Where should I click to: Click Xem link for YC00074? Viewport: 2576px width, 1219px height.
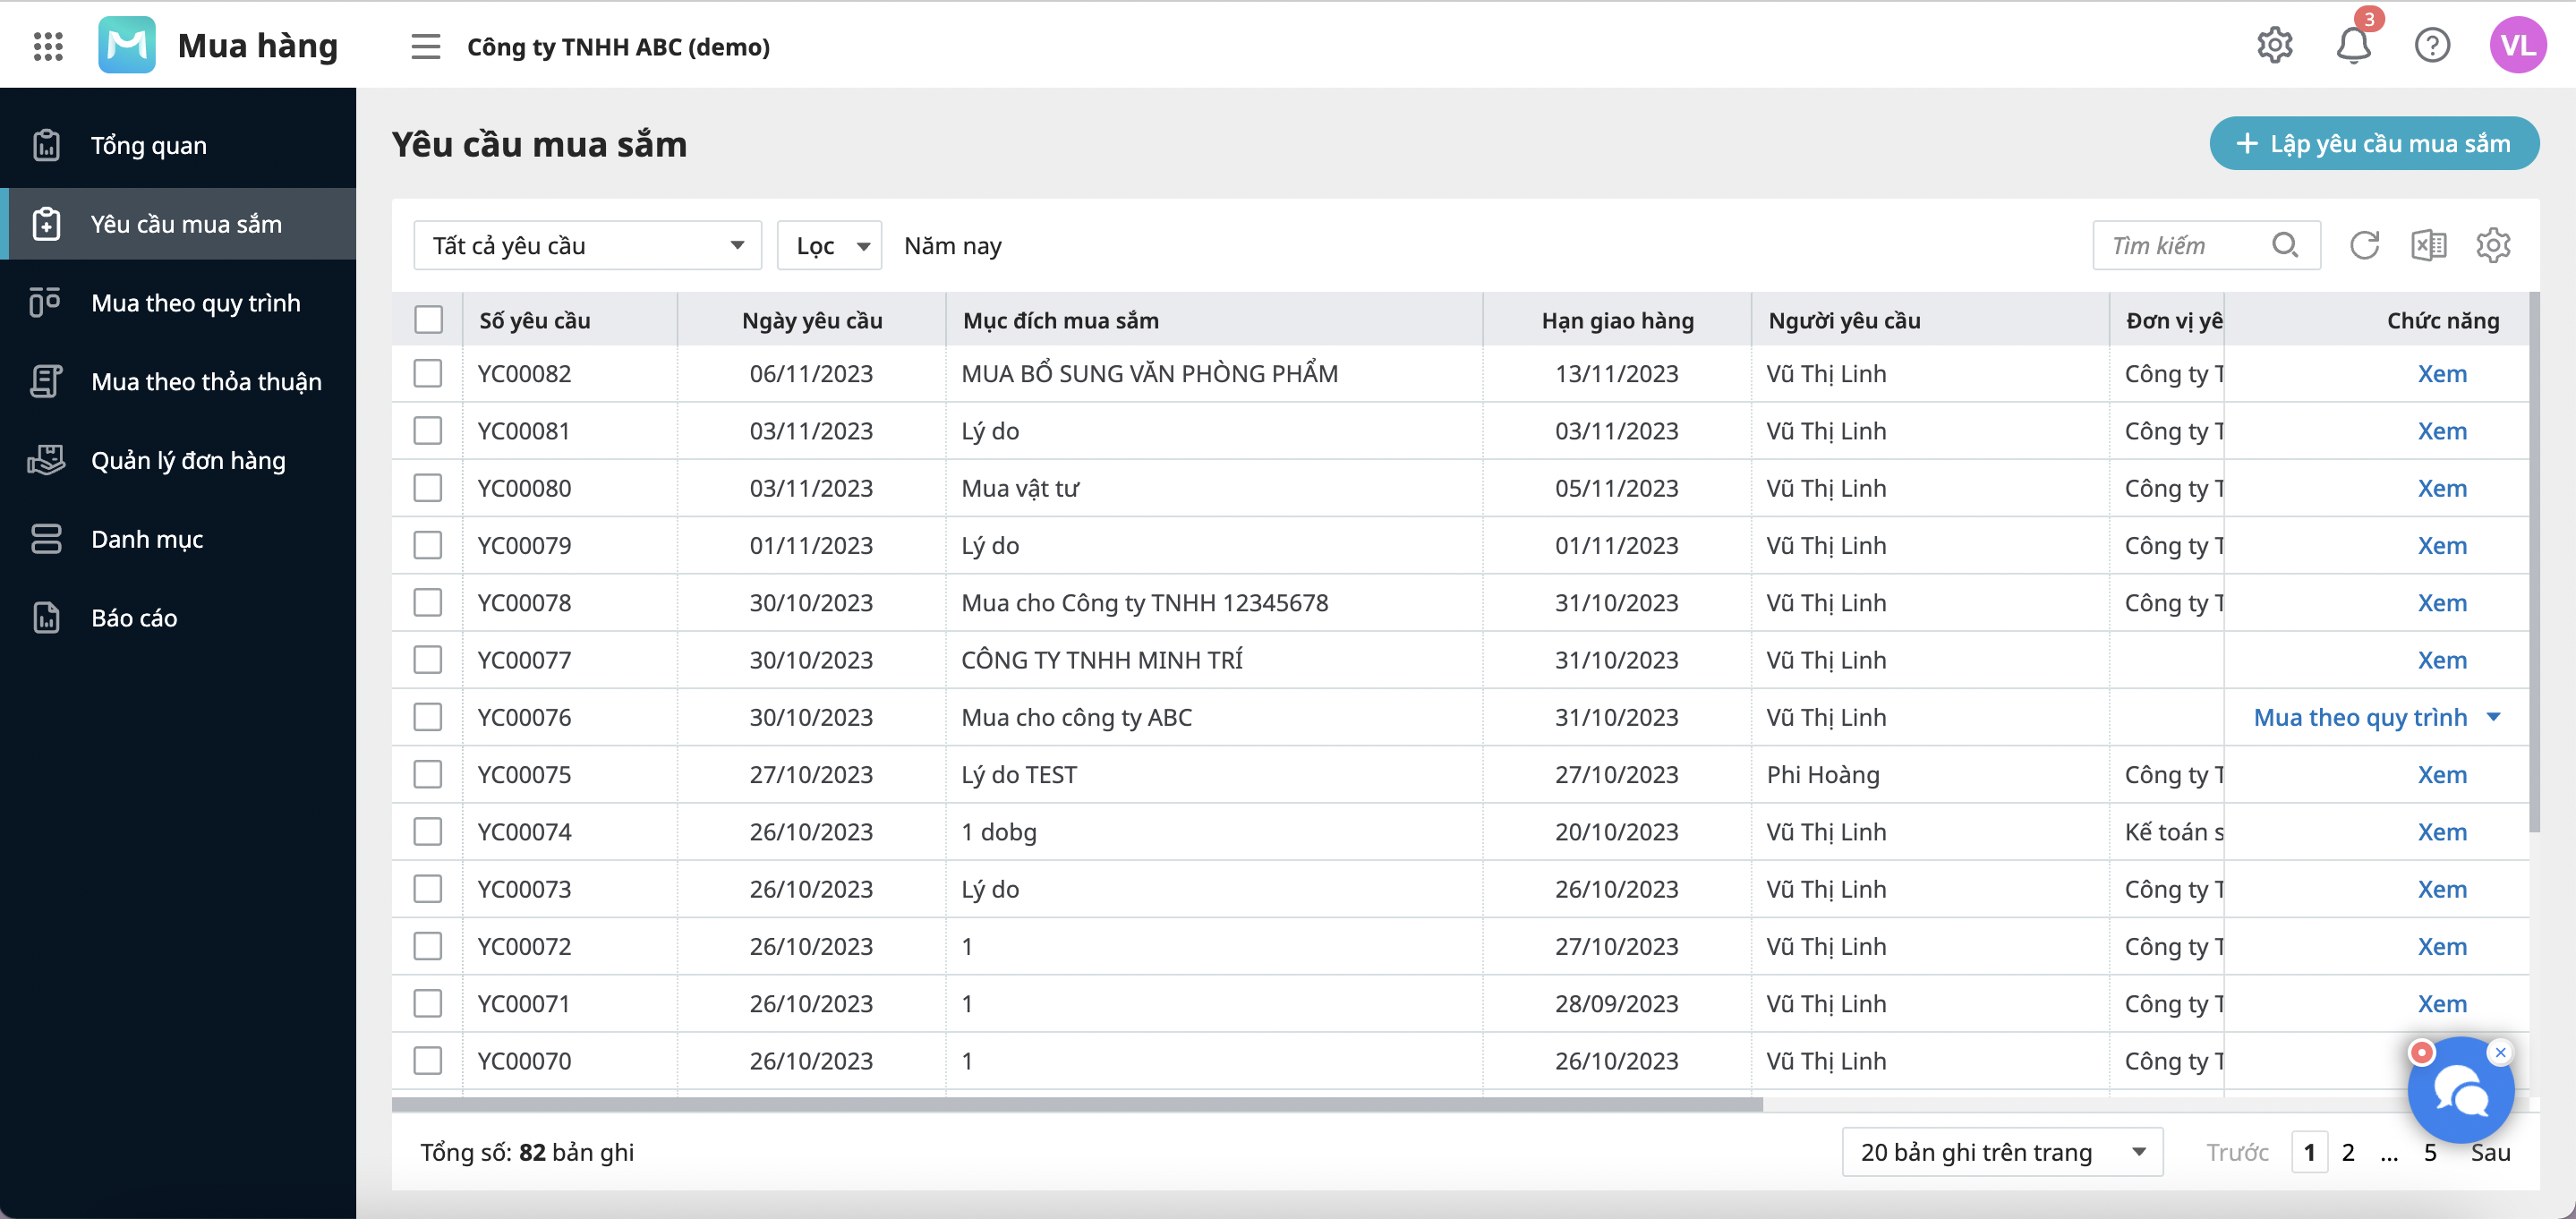coord(2442,831)
